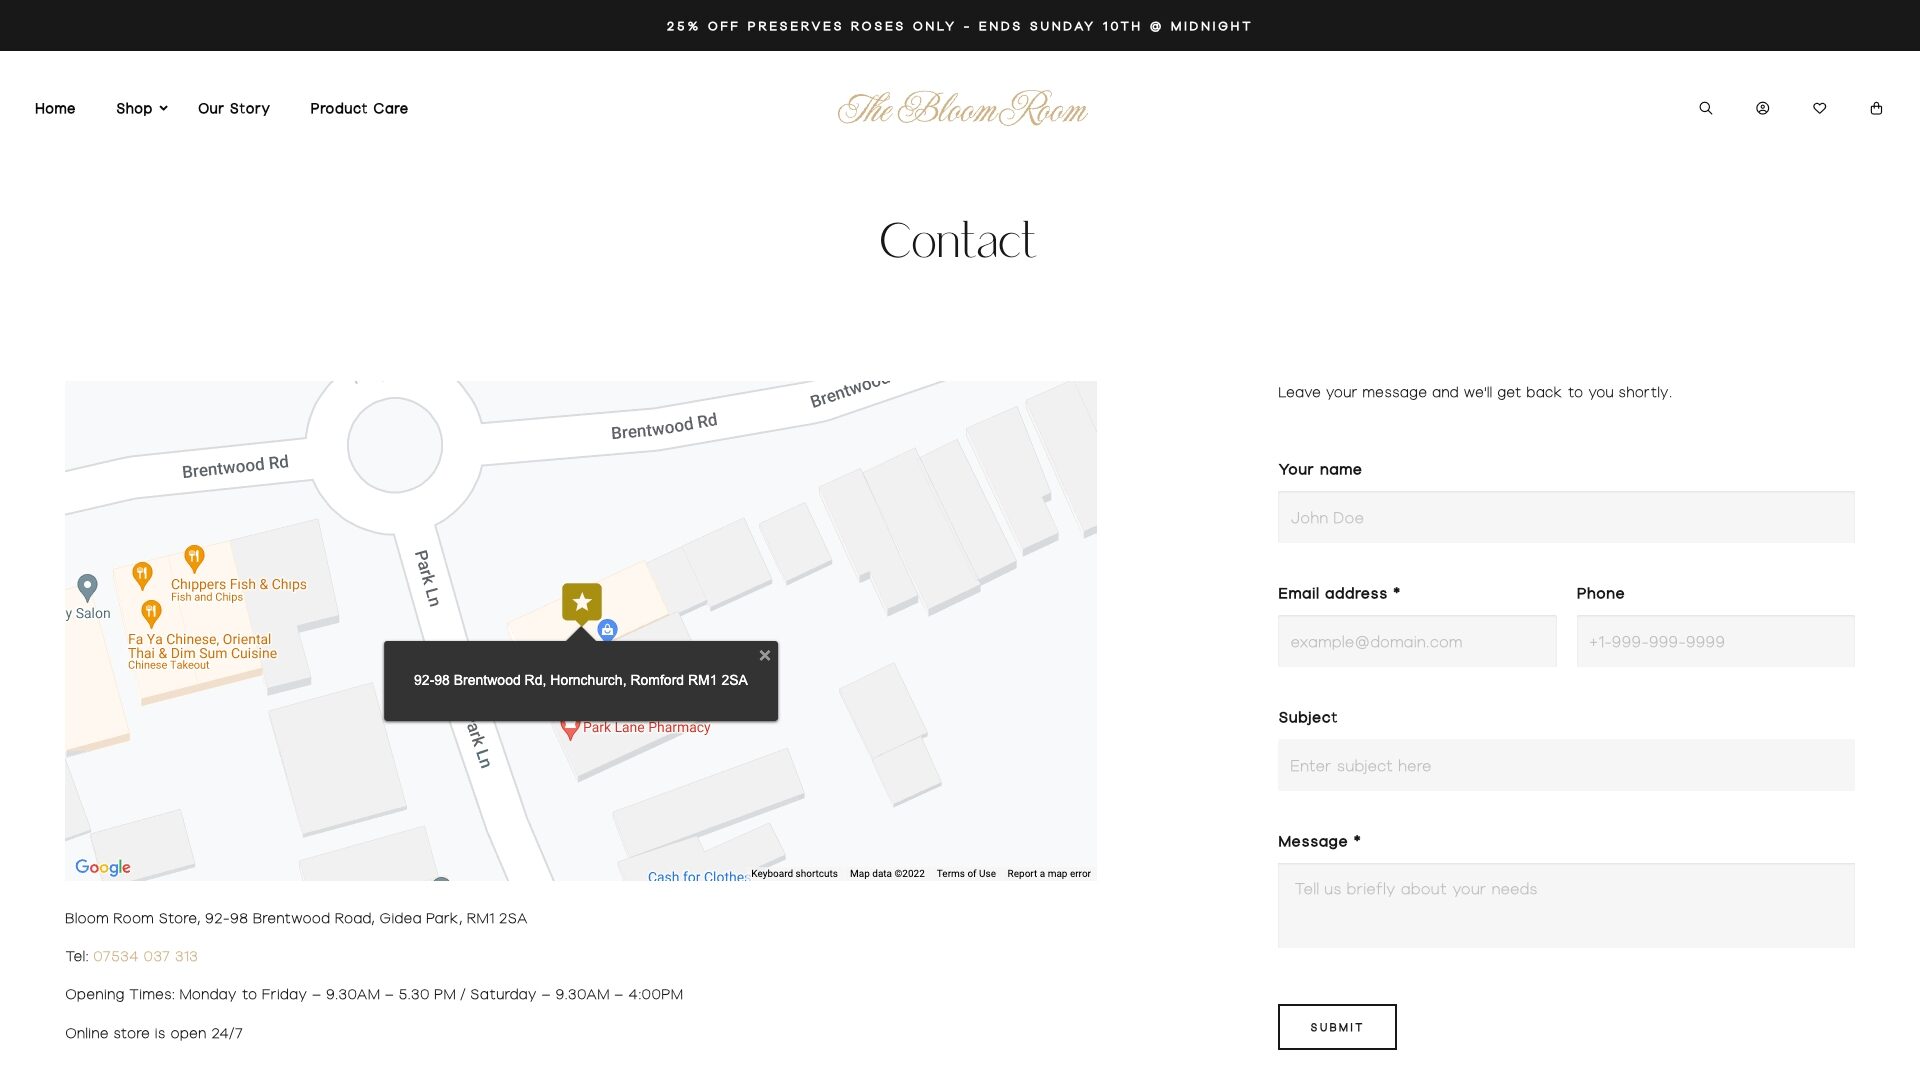
Task: Click the gold star map marker
Action: (582, 602)
